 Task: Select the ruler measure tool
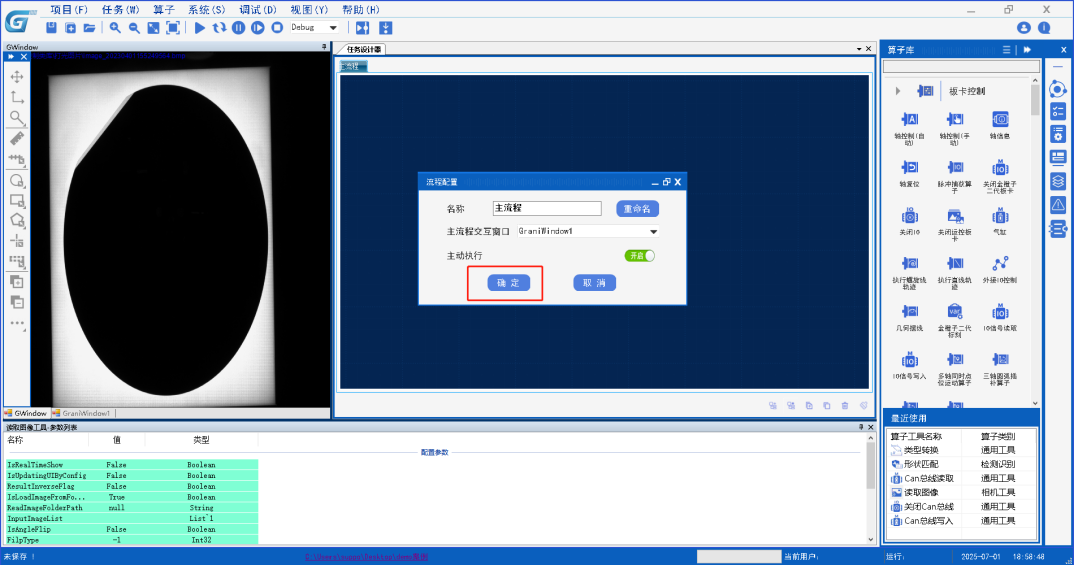point(17,138)
